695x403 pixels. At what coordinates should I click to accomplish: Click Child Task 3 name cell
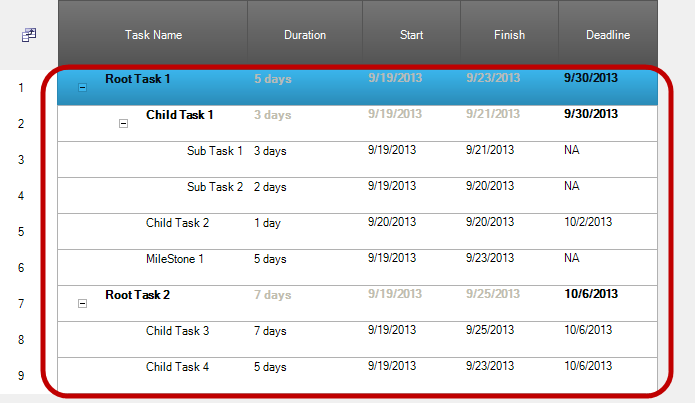[x=177, y=331]
